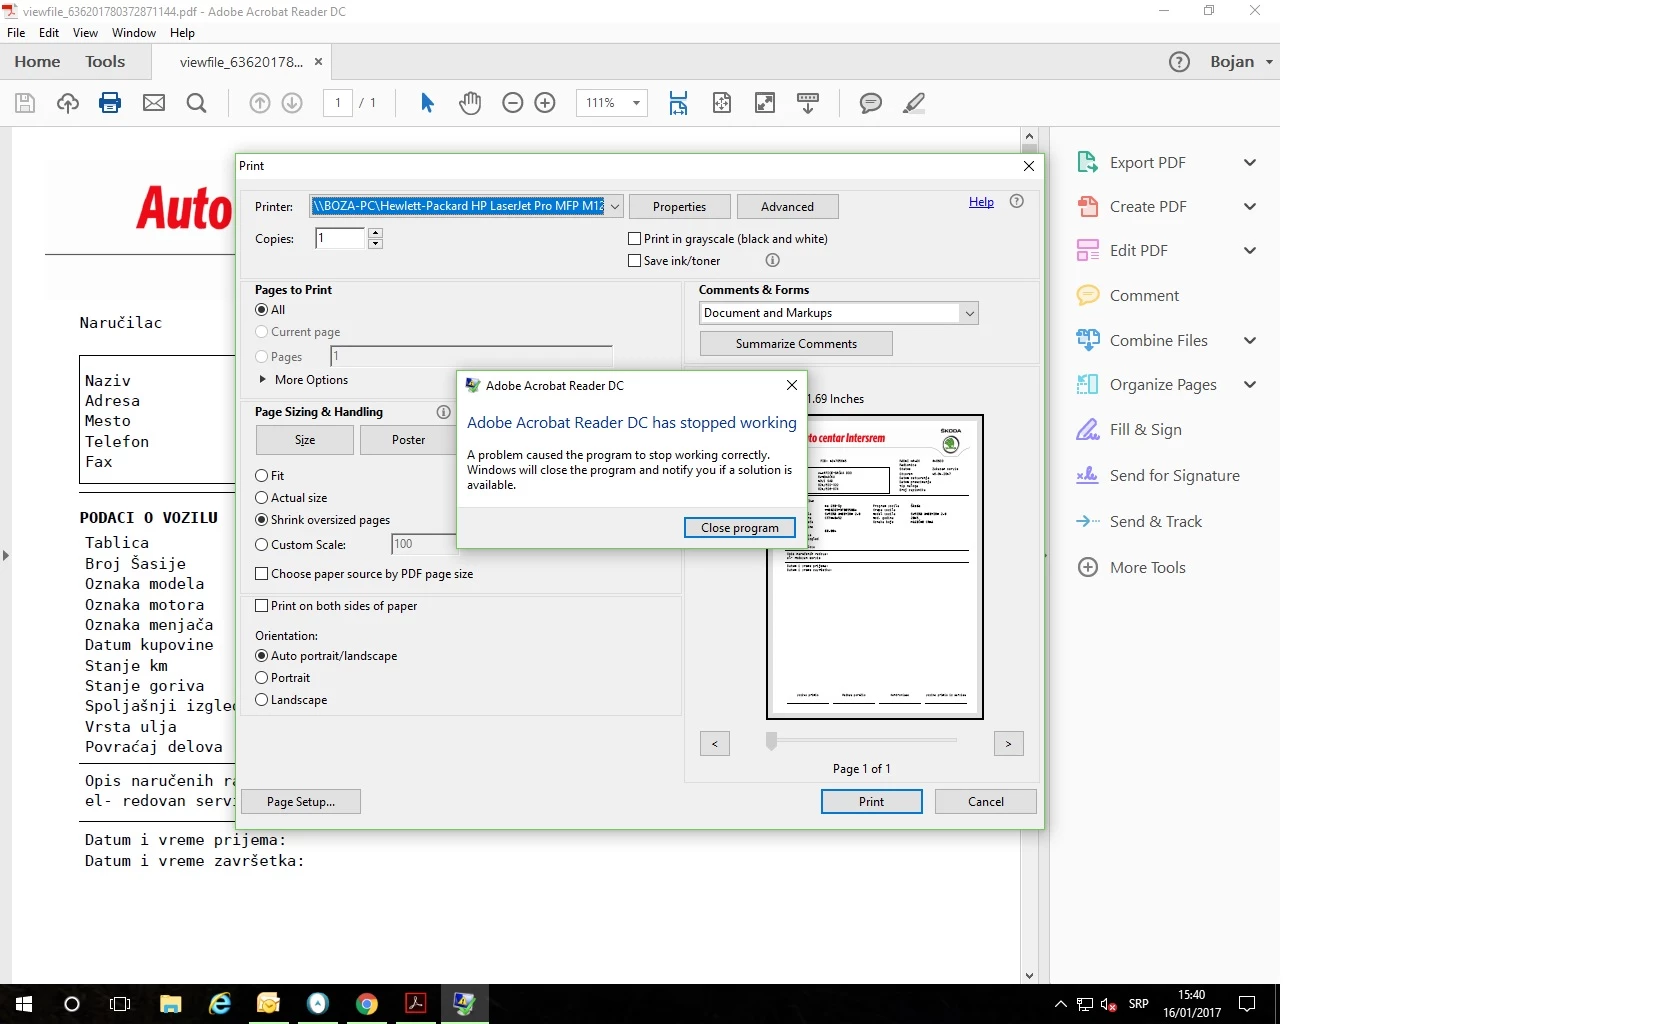
Task: Click the Full screen mode icon
Action: (x=765, y=103)
